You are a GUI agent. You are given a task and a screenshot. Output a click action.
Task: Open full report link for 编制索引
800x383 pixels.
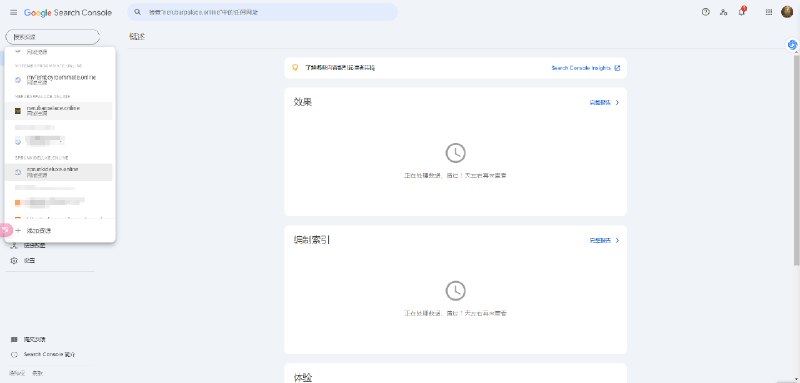click(600, 240)
